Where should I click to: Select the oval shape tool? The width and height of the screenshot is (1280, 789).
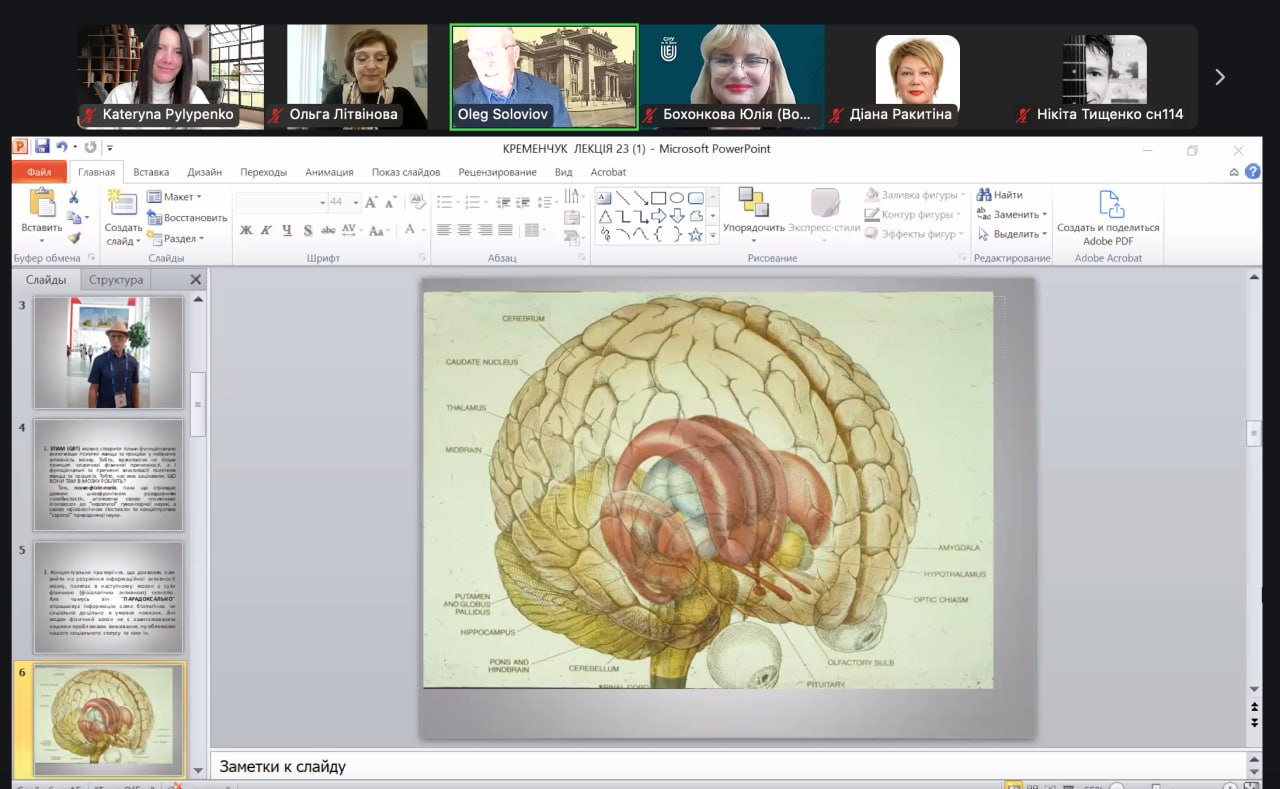677,198
